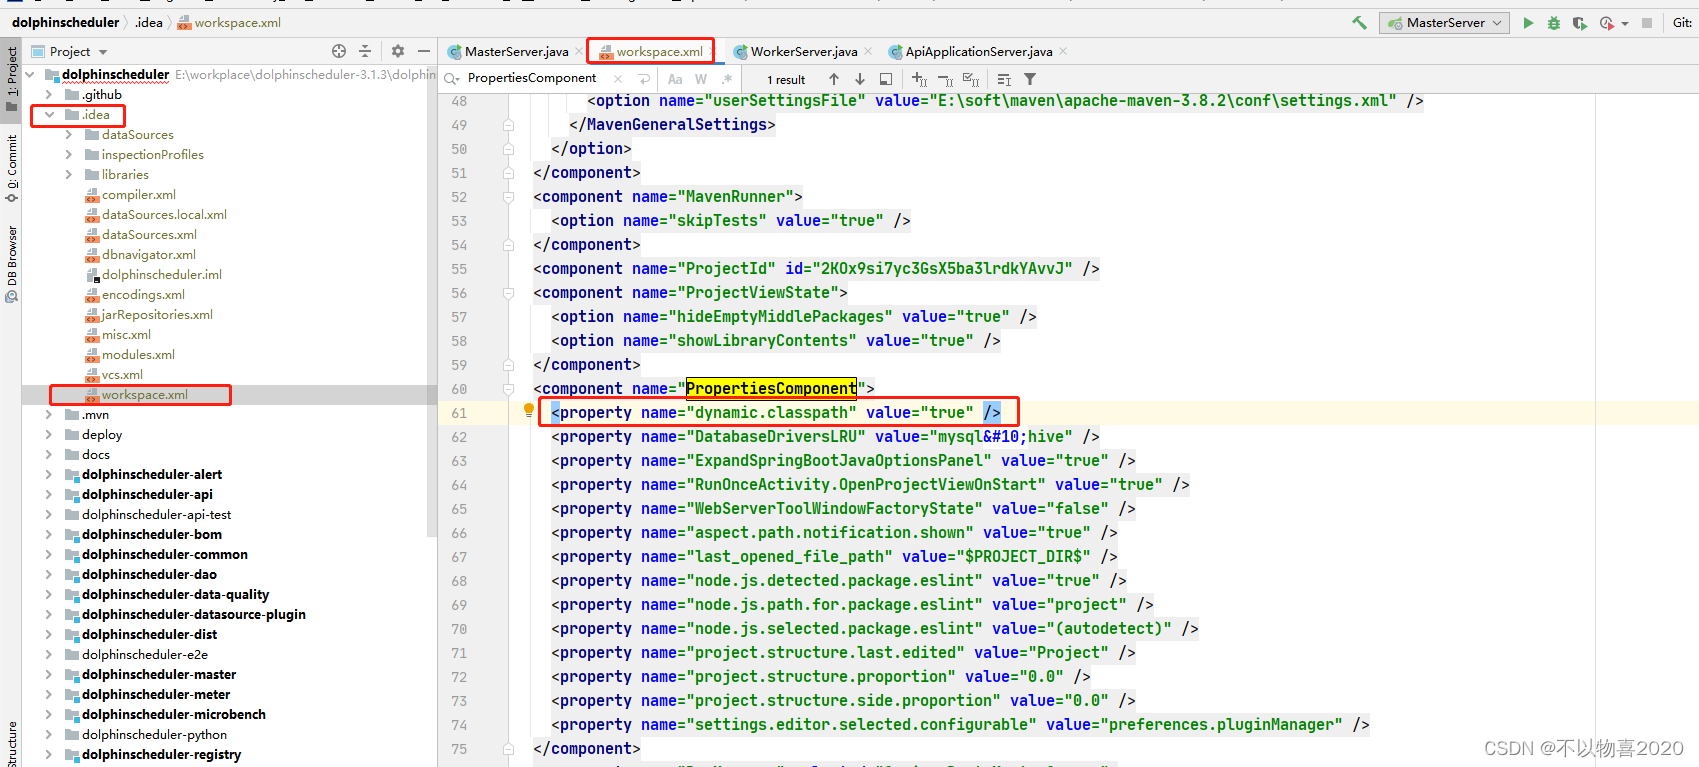This screenshot has height=767, width=1699.
Task: Open the DB Browser side tab
Action: [11, 263]
